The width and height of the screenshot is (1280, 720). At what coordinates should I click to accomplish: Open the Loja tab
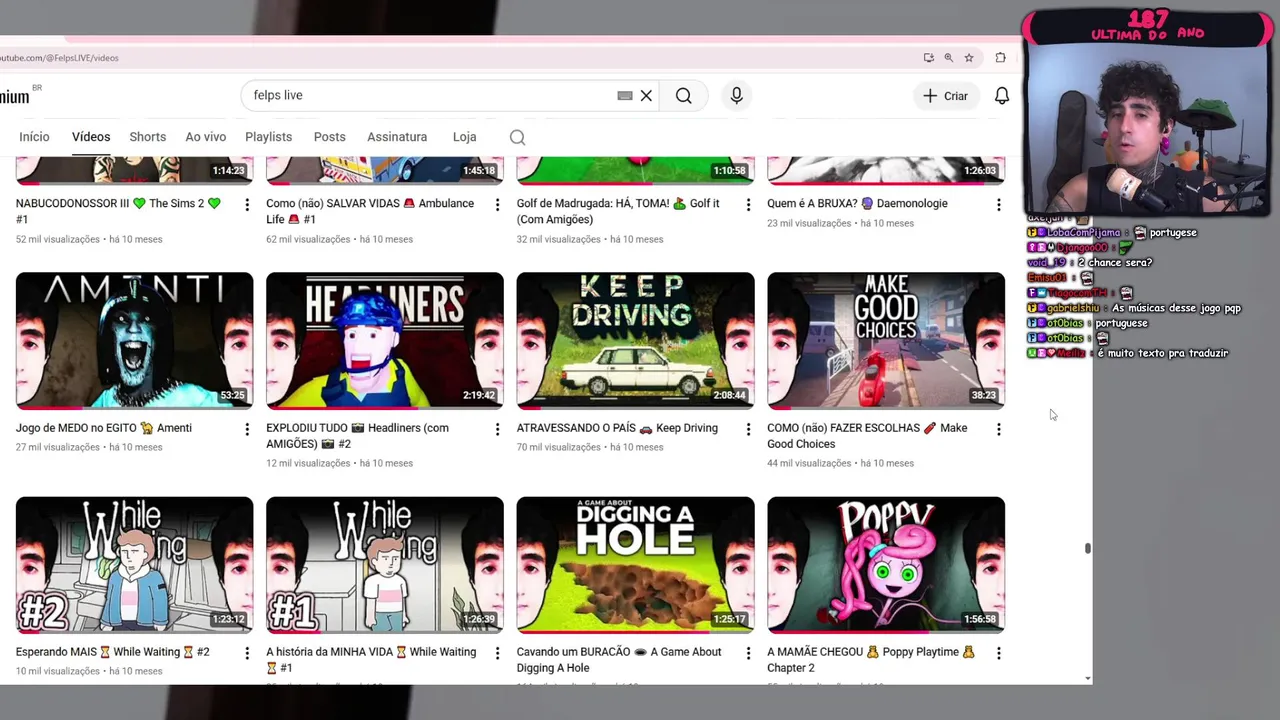click(464, 137)
